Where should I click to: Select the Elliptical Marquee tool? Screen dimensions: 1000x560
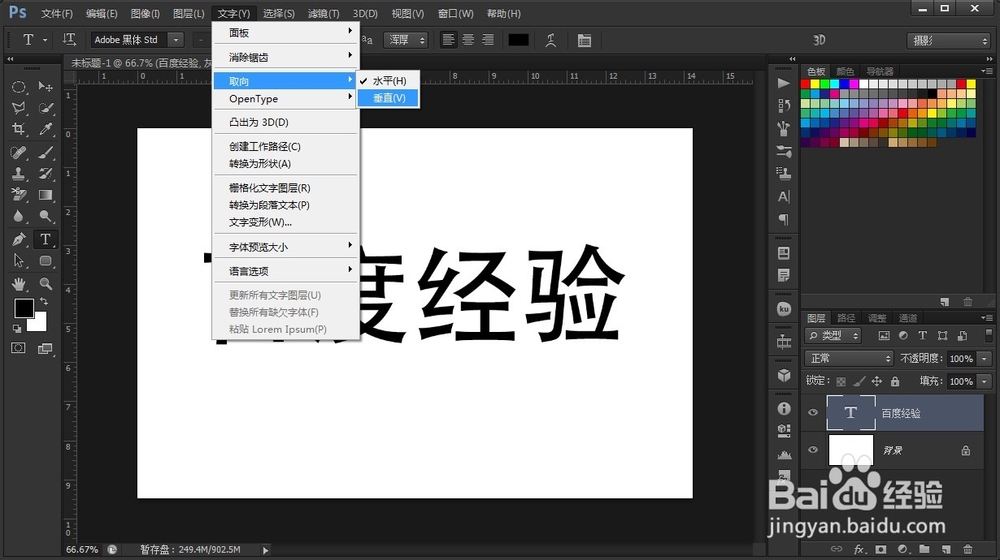coord(18,87)
